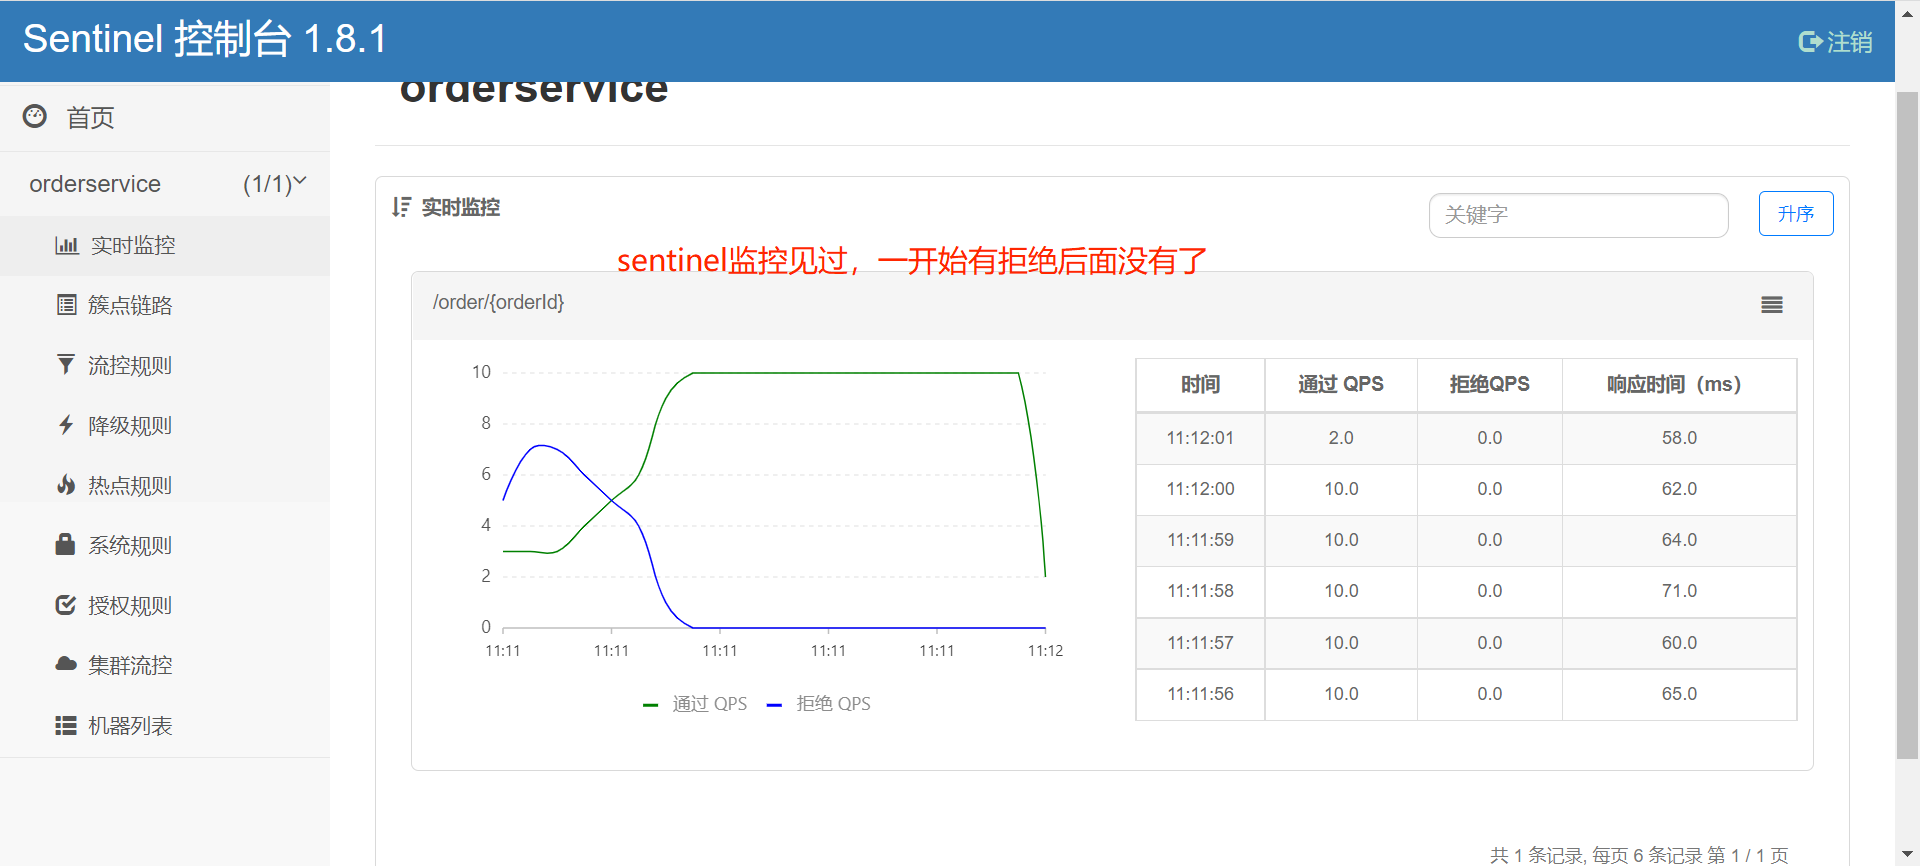
Task: Click the Sentinel 控制台 1.8.1 title
Action: tap(205, 39)
